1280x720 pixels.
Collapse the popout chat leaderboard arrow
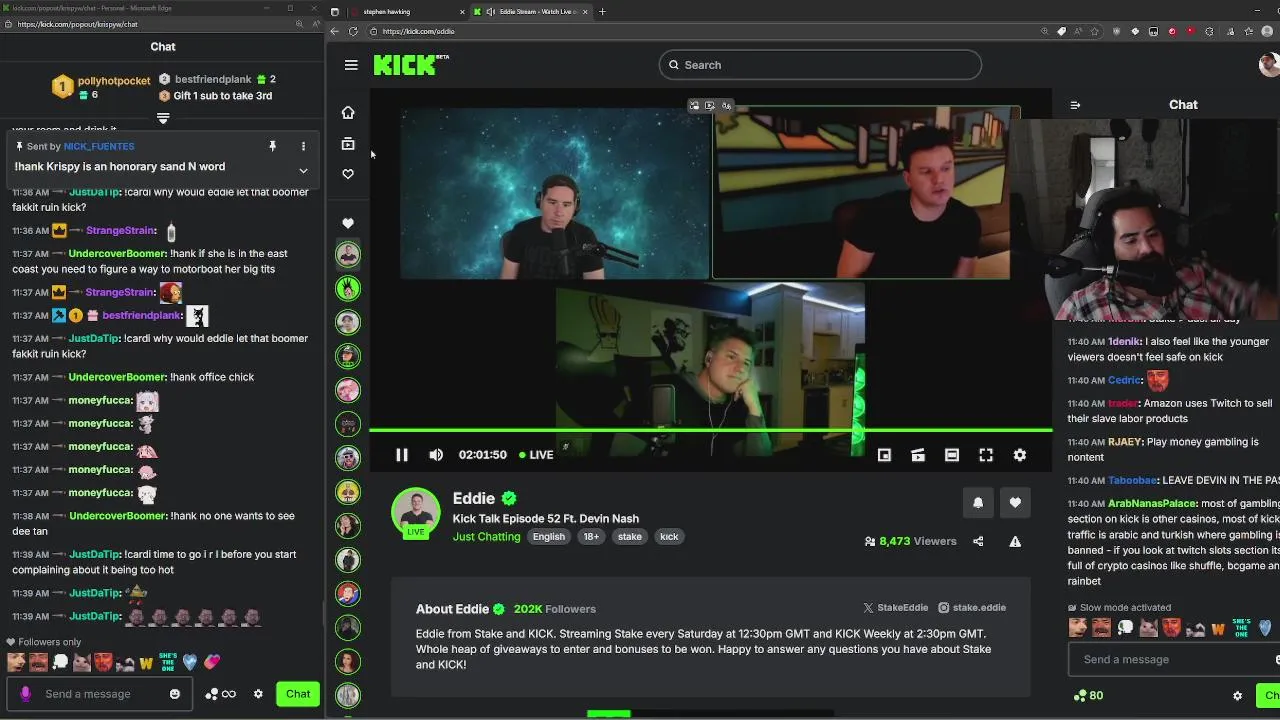point(163,118)
